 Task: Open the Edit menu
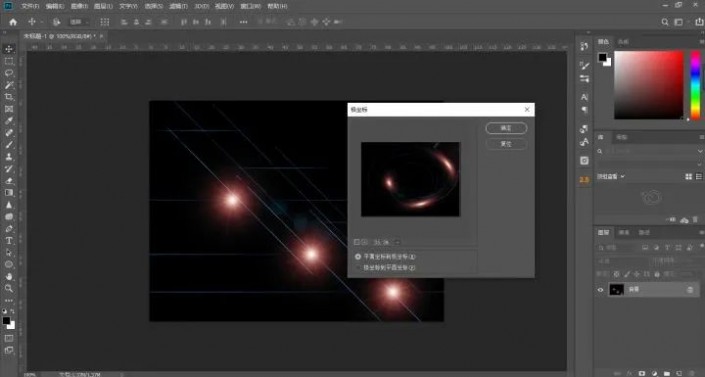pyautogui.click(x=55, y=6)
